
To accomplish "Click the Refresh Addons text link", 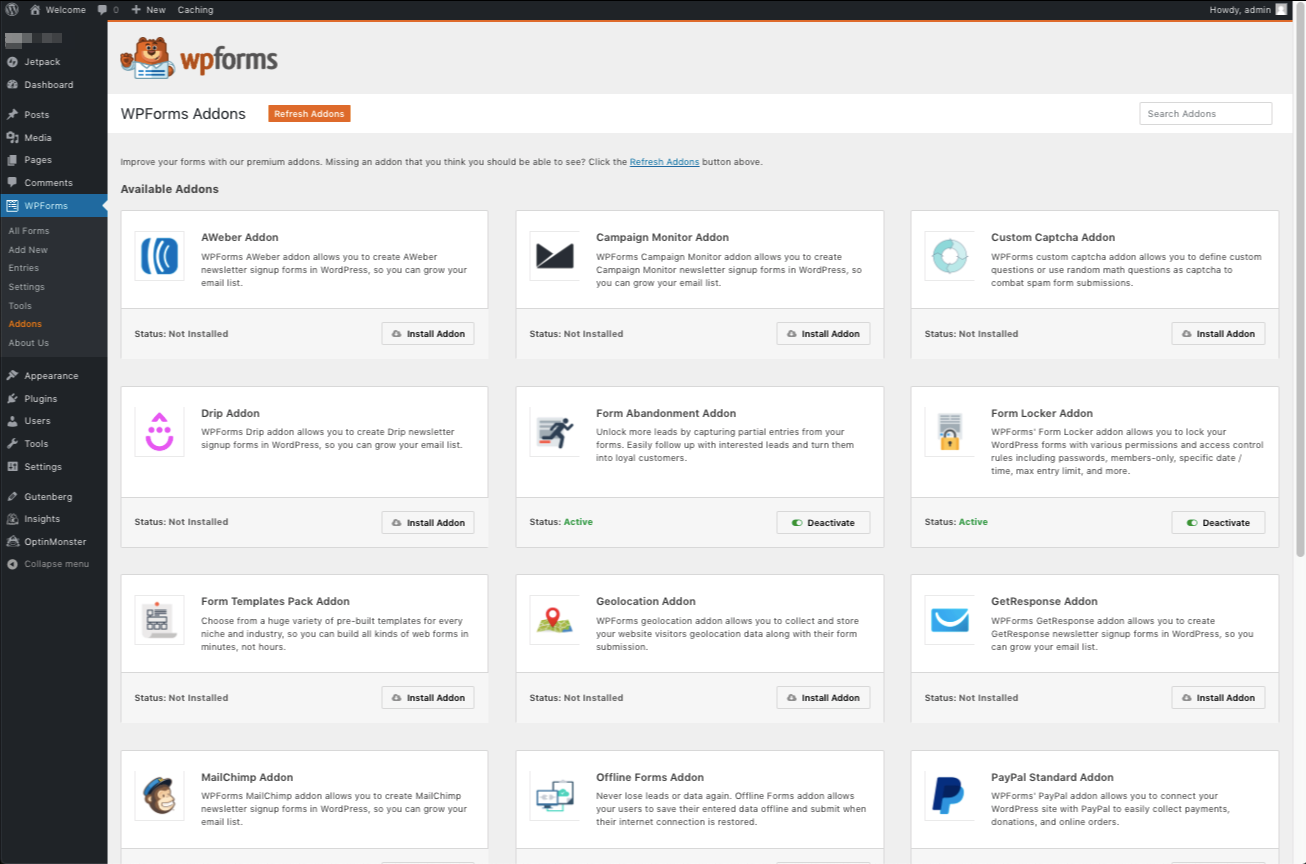I will click(x=664, y=162).
